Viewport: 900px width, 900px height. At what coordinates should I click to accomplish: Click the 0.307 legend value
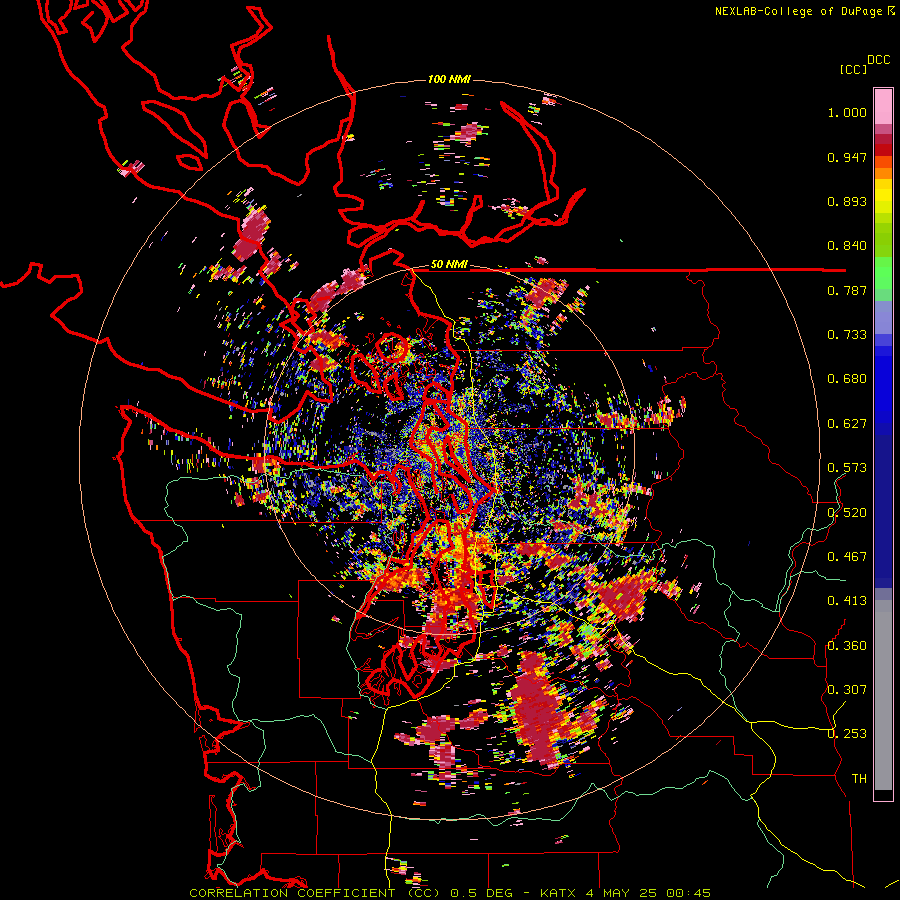pyautogui.click(x=847, y=690)
